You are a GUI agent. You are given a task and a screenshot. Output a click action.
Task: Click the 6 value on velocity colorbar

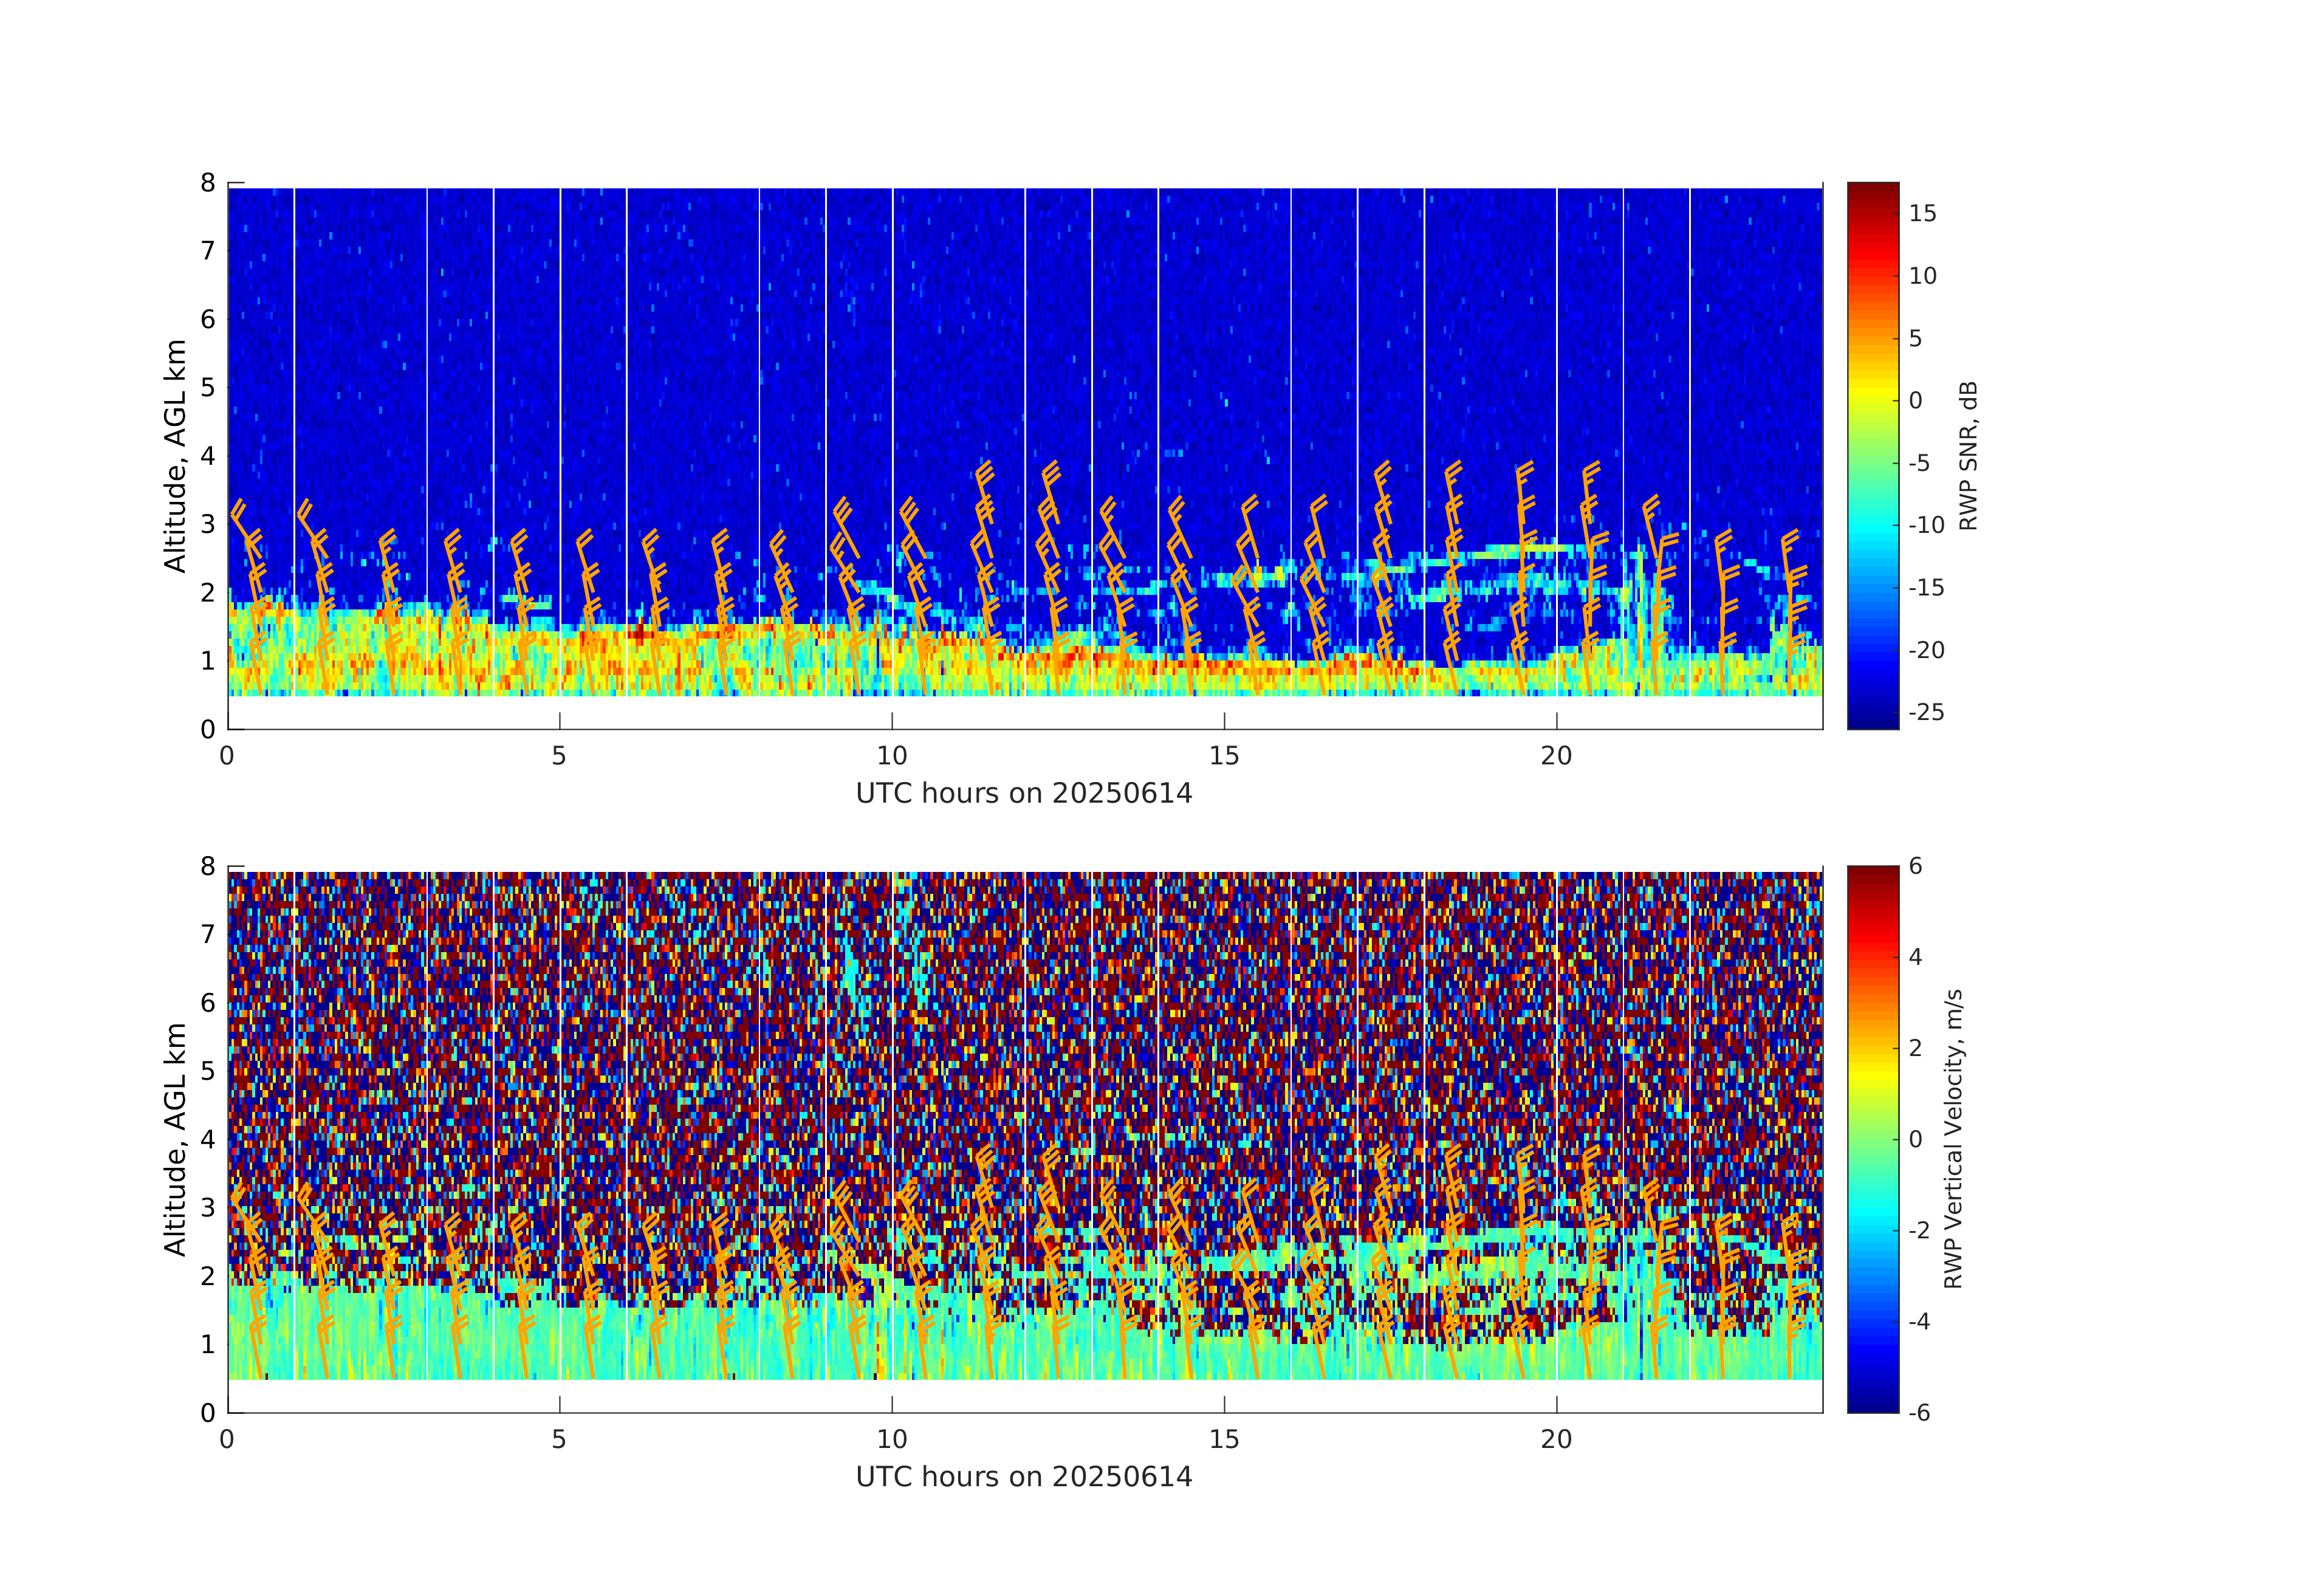coord(1916,866)
